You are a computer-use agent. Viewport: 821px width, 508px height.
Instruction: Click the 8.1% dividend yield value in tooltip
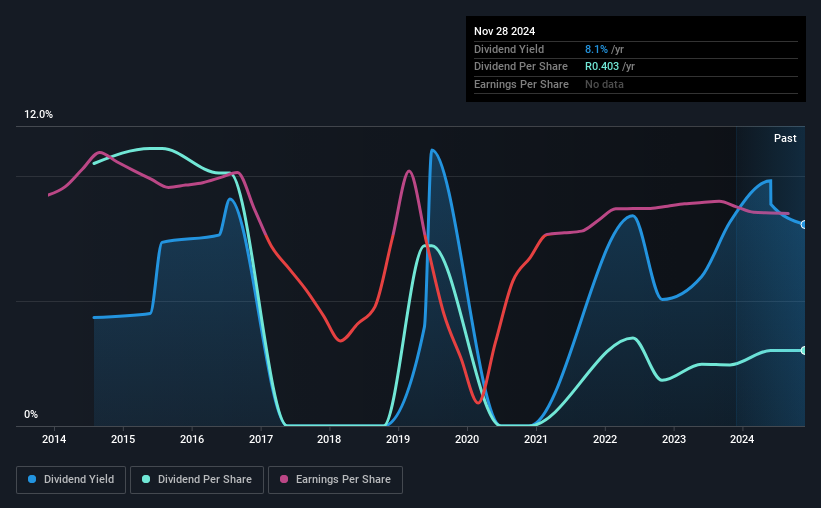point(596,49)
